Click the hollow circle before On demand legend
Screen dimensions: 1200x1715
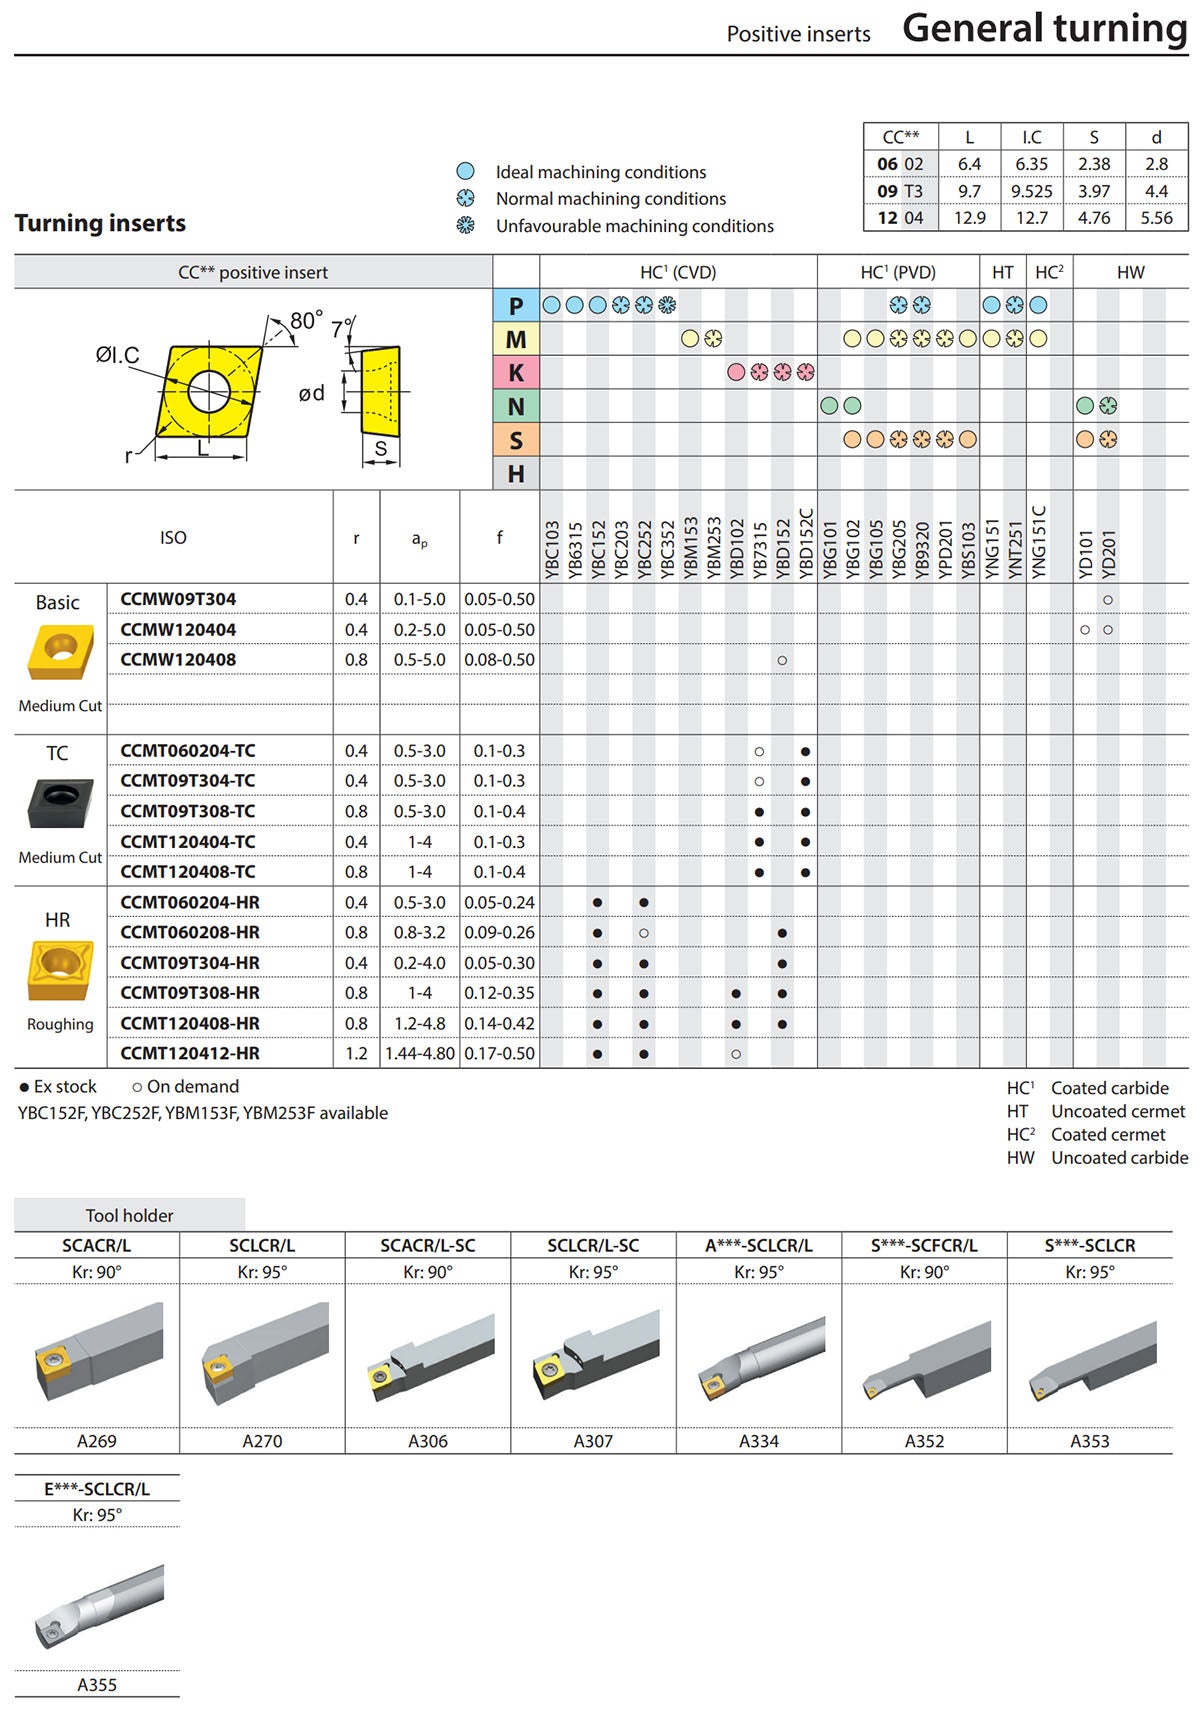pyautogui.click(x=137, y=1087)
